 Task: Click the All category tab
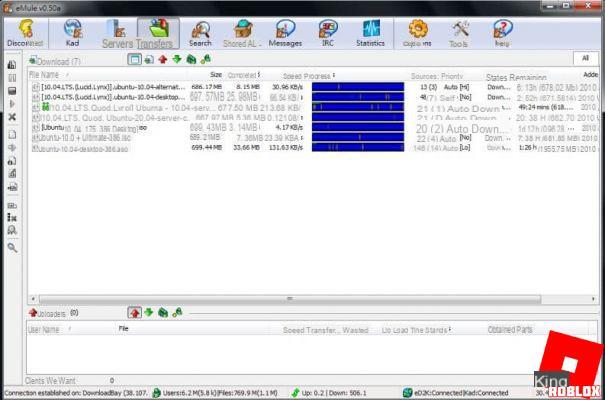click(585, 58)
